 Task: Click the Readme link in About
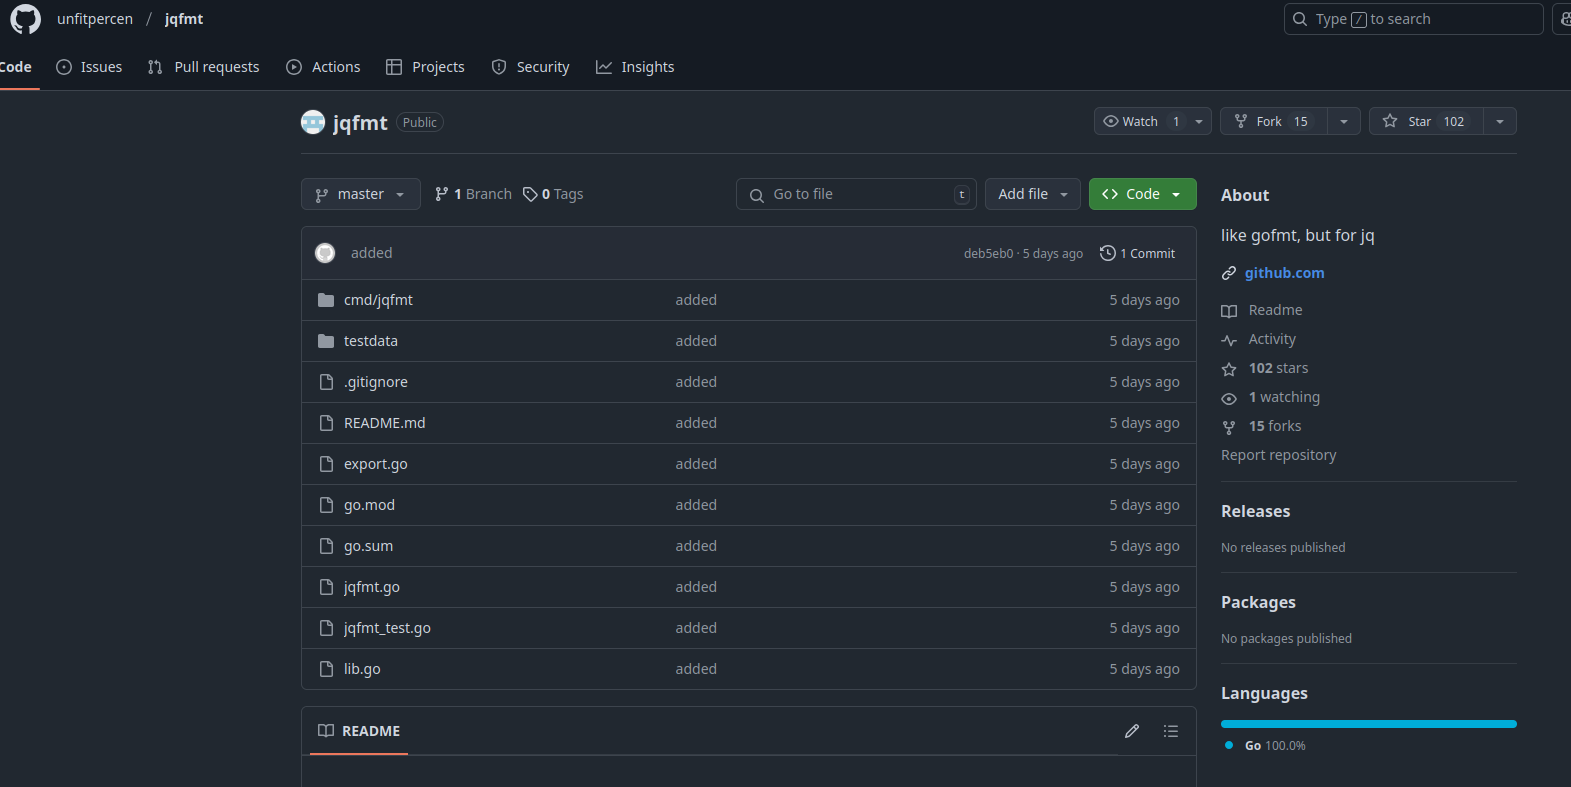pos(1262,310)
